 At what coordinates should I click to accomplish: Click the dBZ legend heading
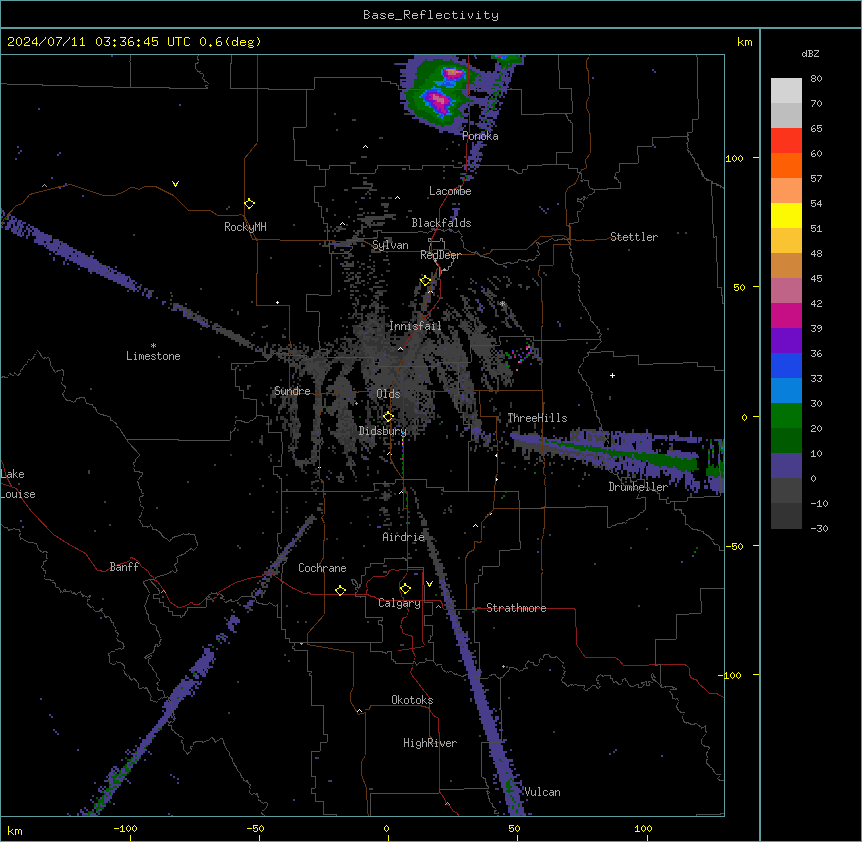coord(810,53)
